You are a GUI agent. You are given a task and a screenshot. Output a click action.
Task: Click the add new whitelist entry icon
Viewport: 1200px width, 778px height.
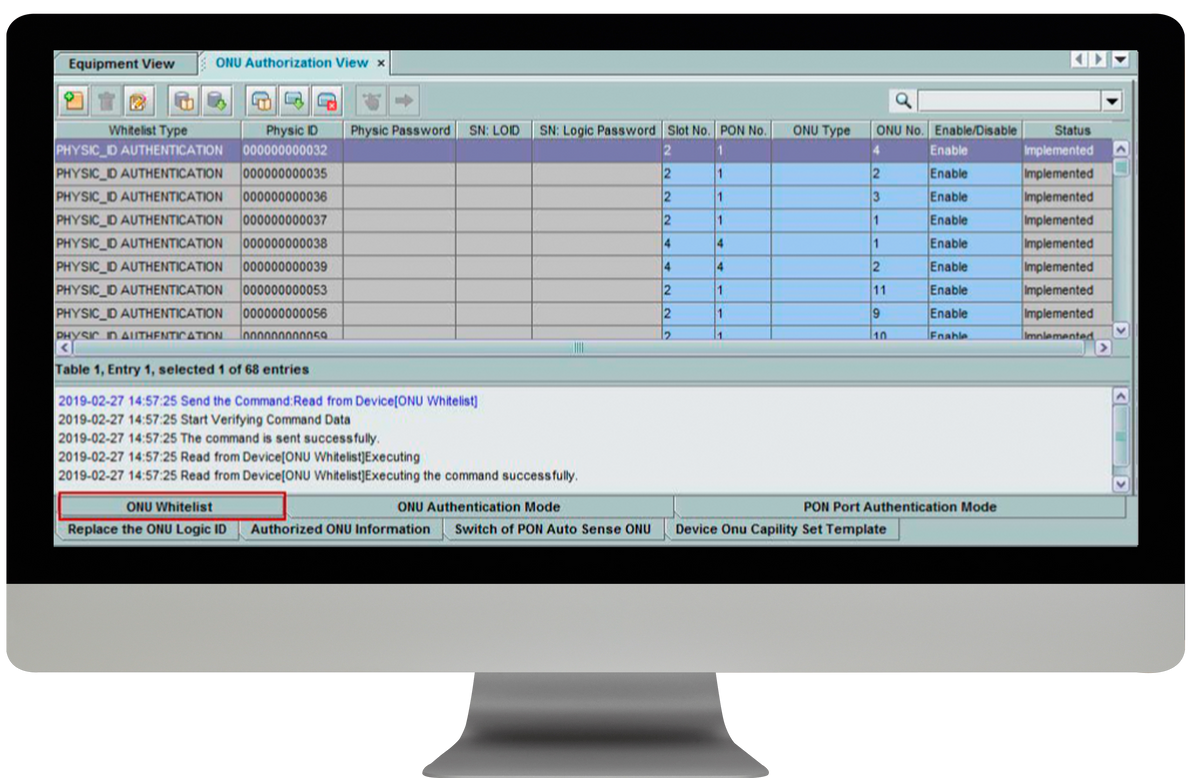click(x=73, y=100)
